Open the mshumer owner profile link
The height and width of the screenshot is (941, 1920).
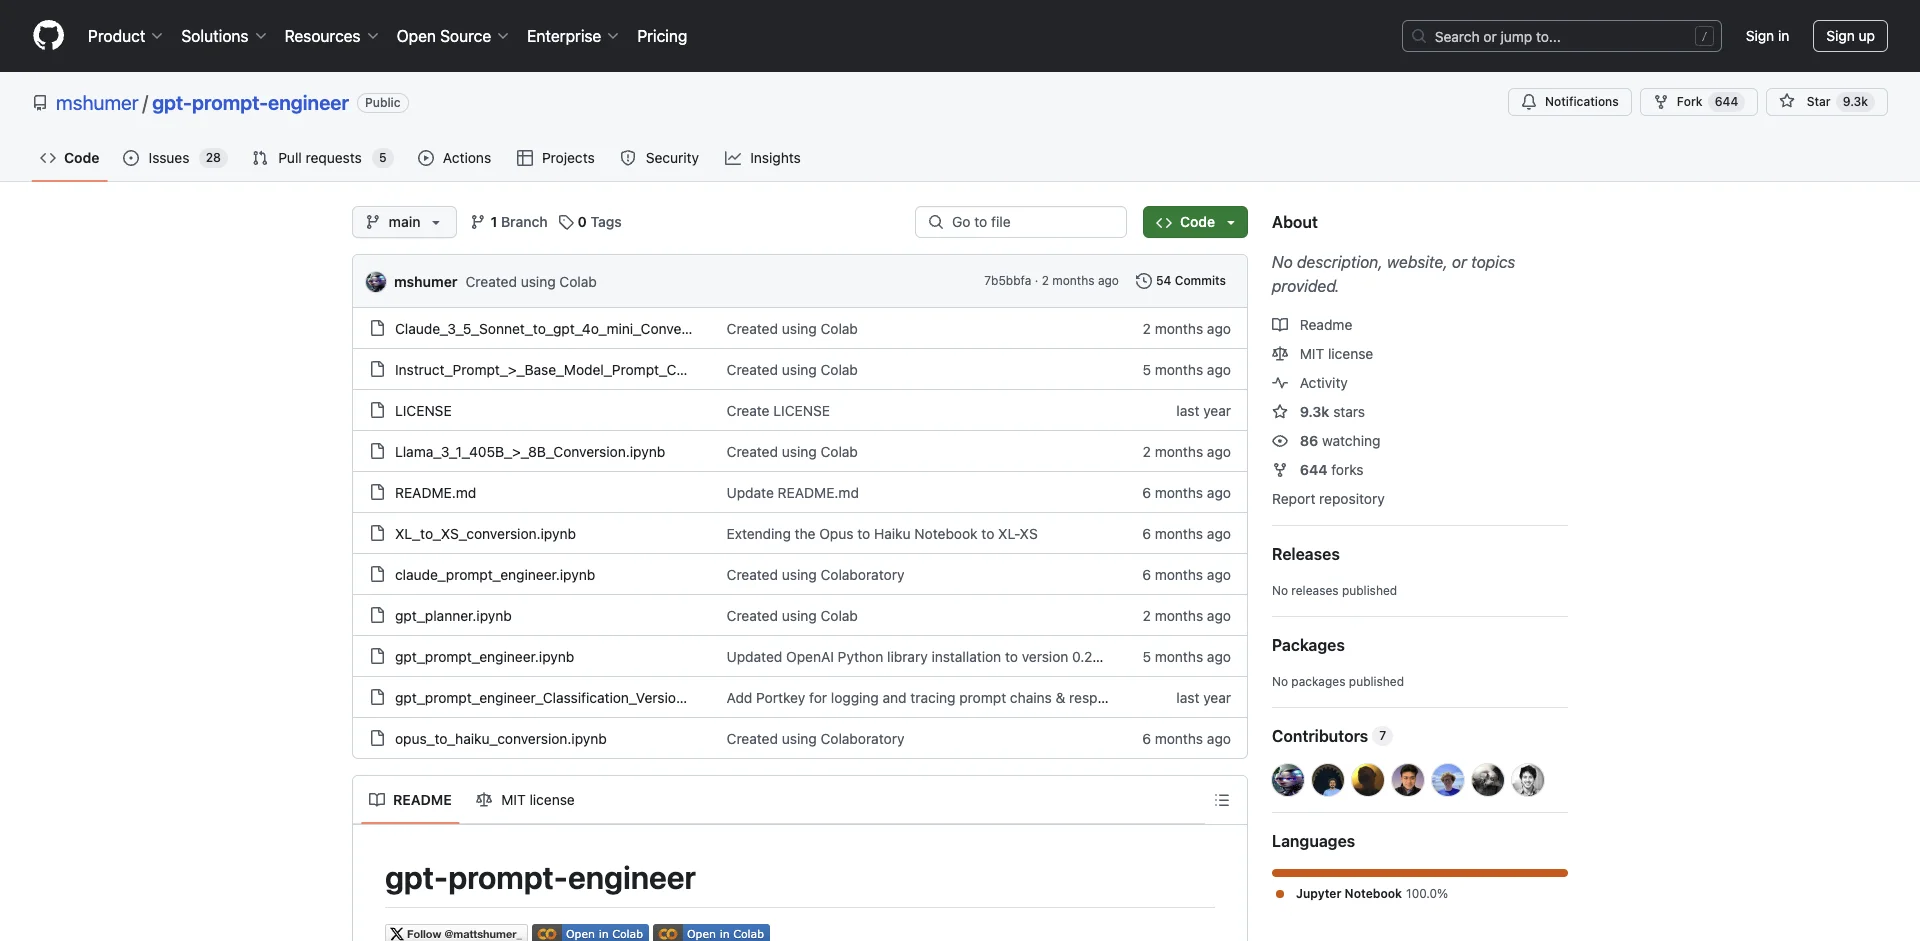(97, 103)
